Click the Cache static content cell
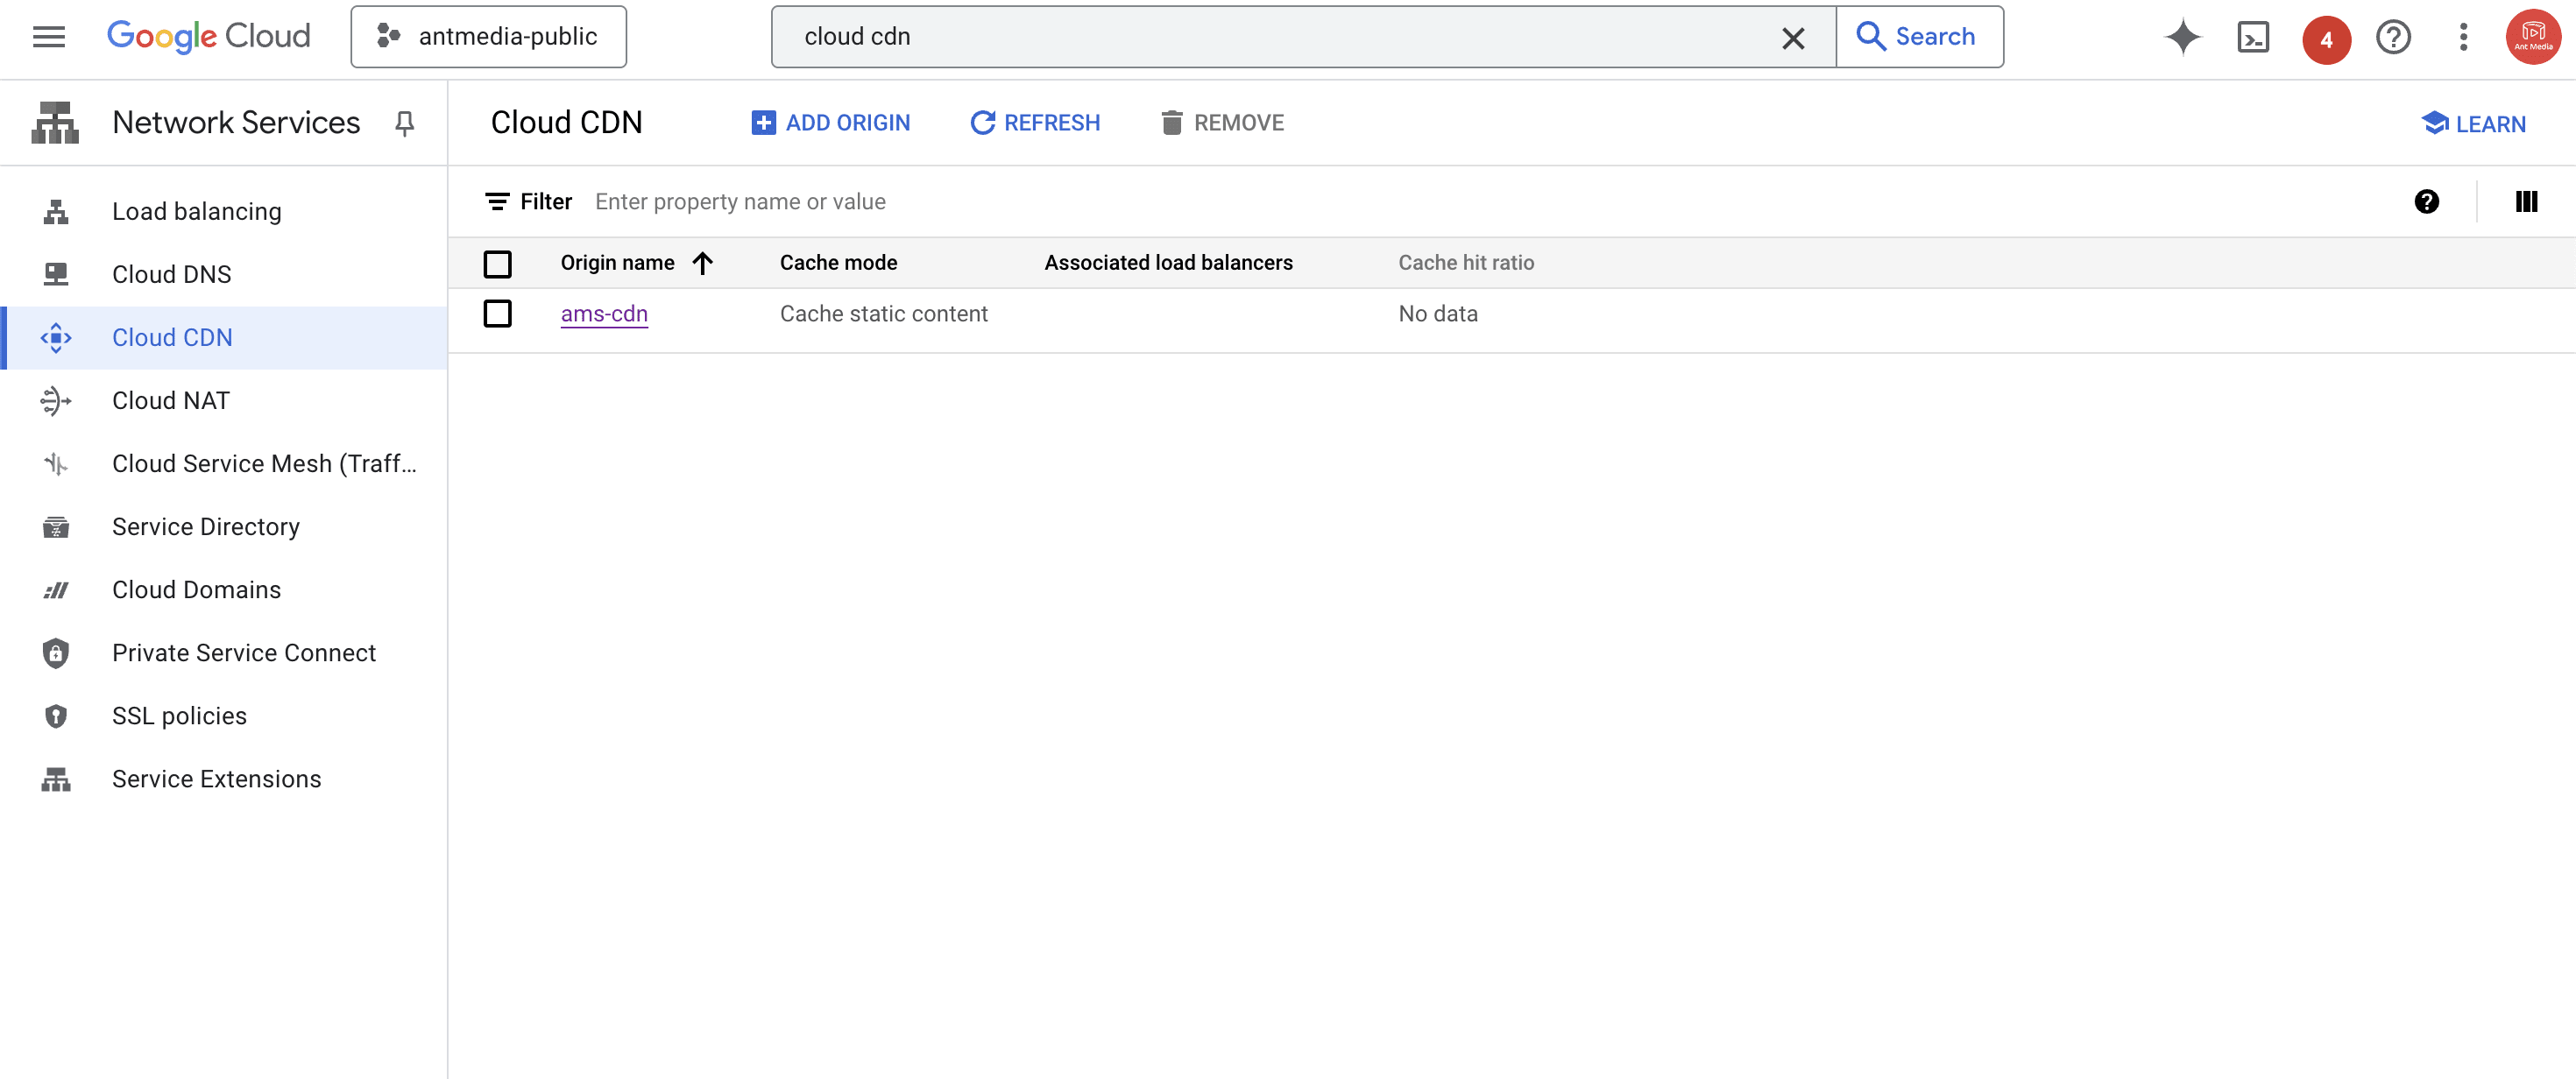 click(x=883, y=314)
